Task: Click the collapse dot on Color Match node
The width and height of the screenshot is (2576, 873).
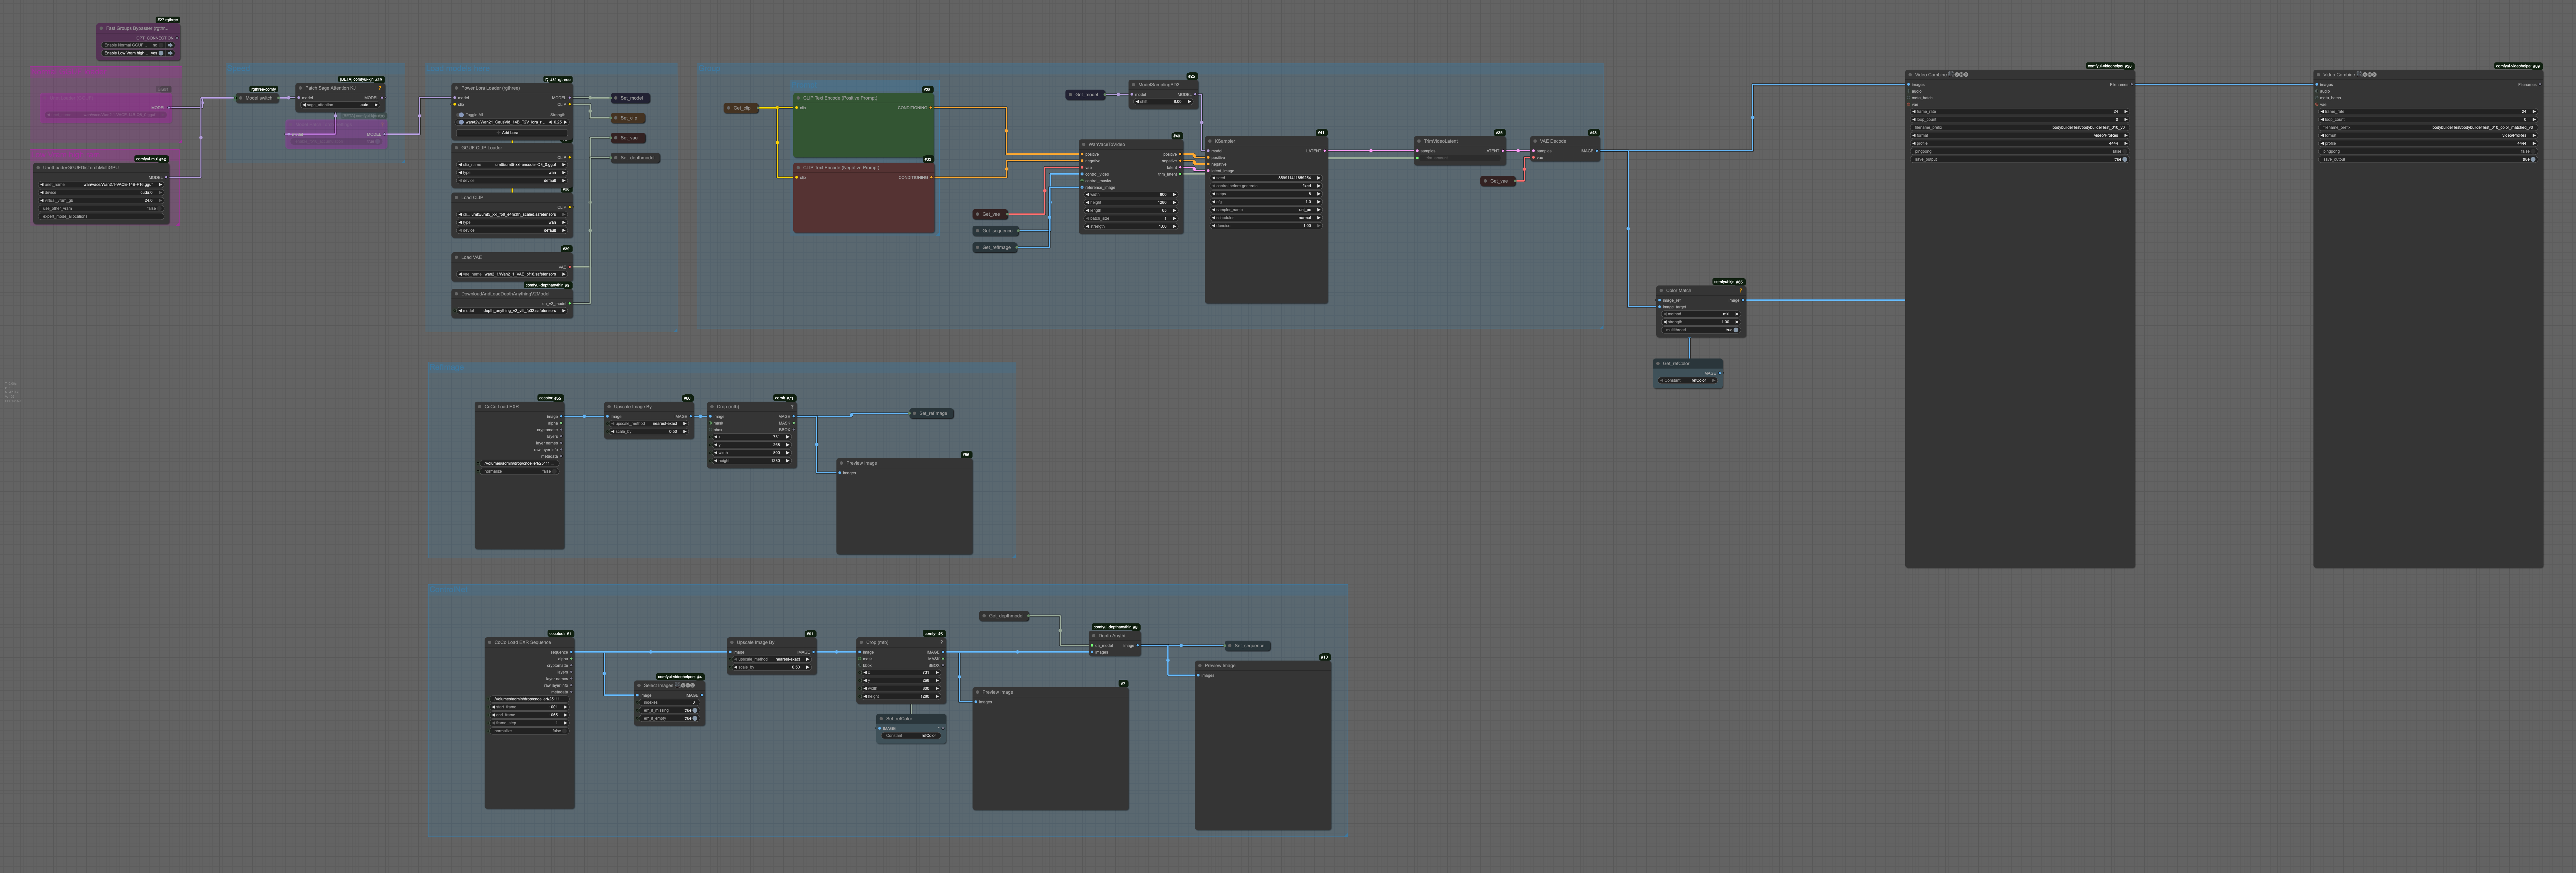Action: pyautogui.click(x=1661, y=291)
